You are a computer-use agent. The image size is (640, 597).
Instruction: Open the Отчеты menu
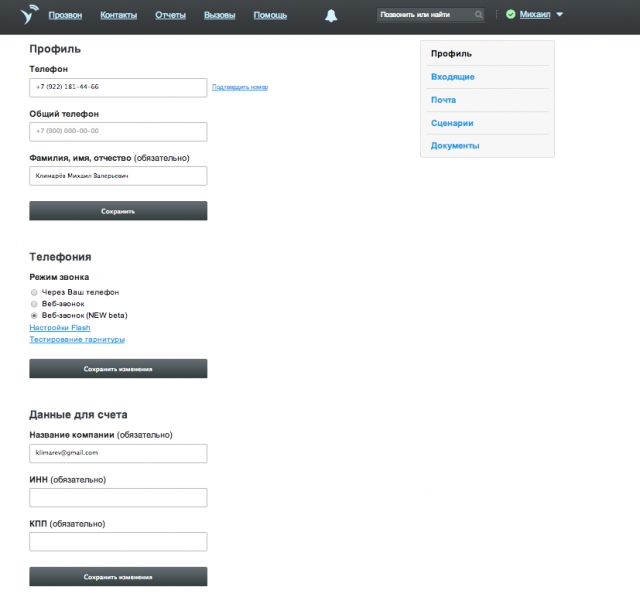170,15
